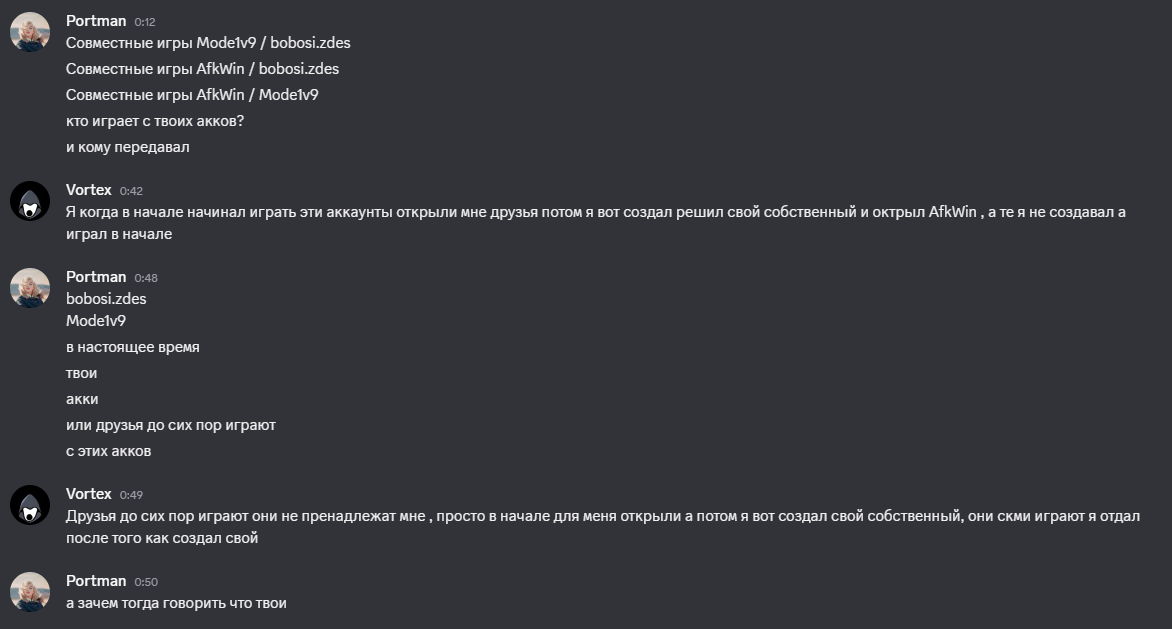Viewport: 1172px width, 629px height.
Task: Click the 0:42 message timestamp
Action: point(131,191)
